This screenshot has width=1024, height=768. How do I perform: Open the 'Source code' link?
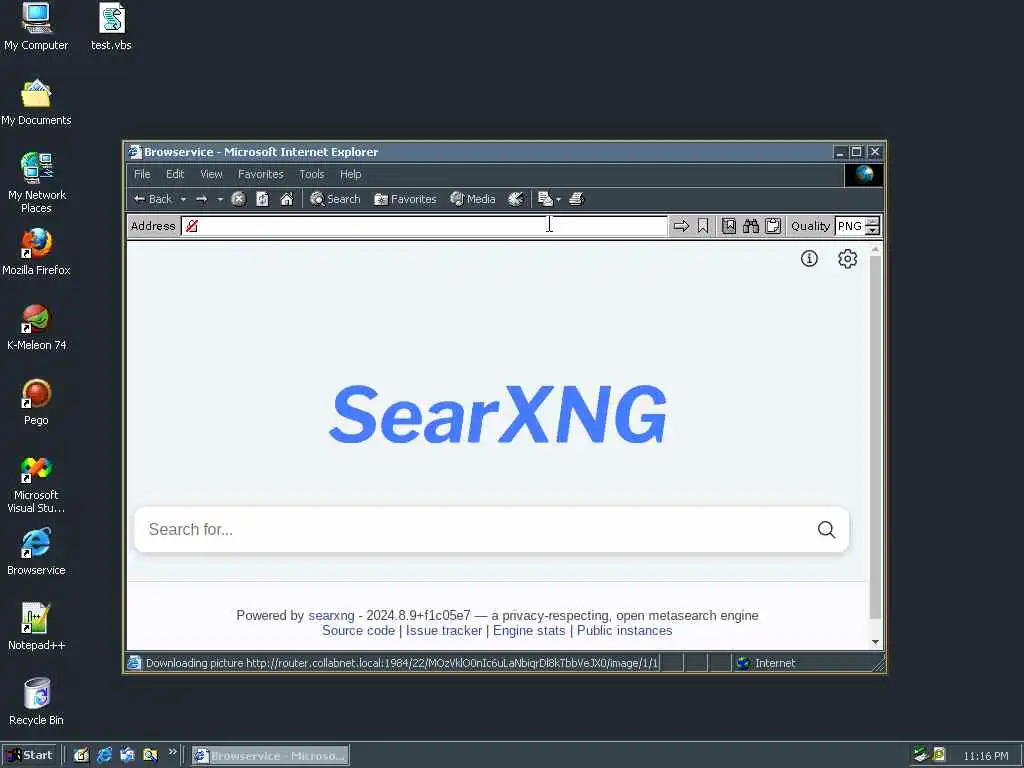coord(359,631)
